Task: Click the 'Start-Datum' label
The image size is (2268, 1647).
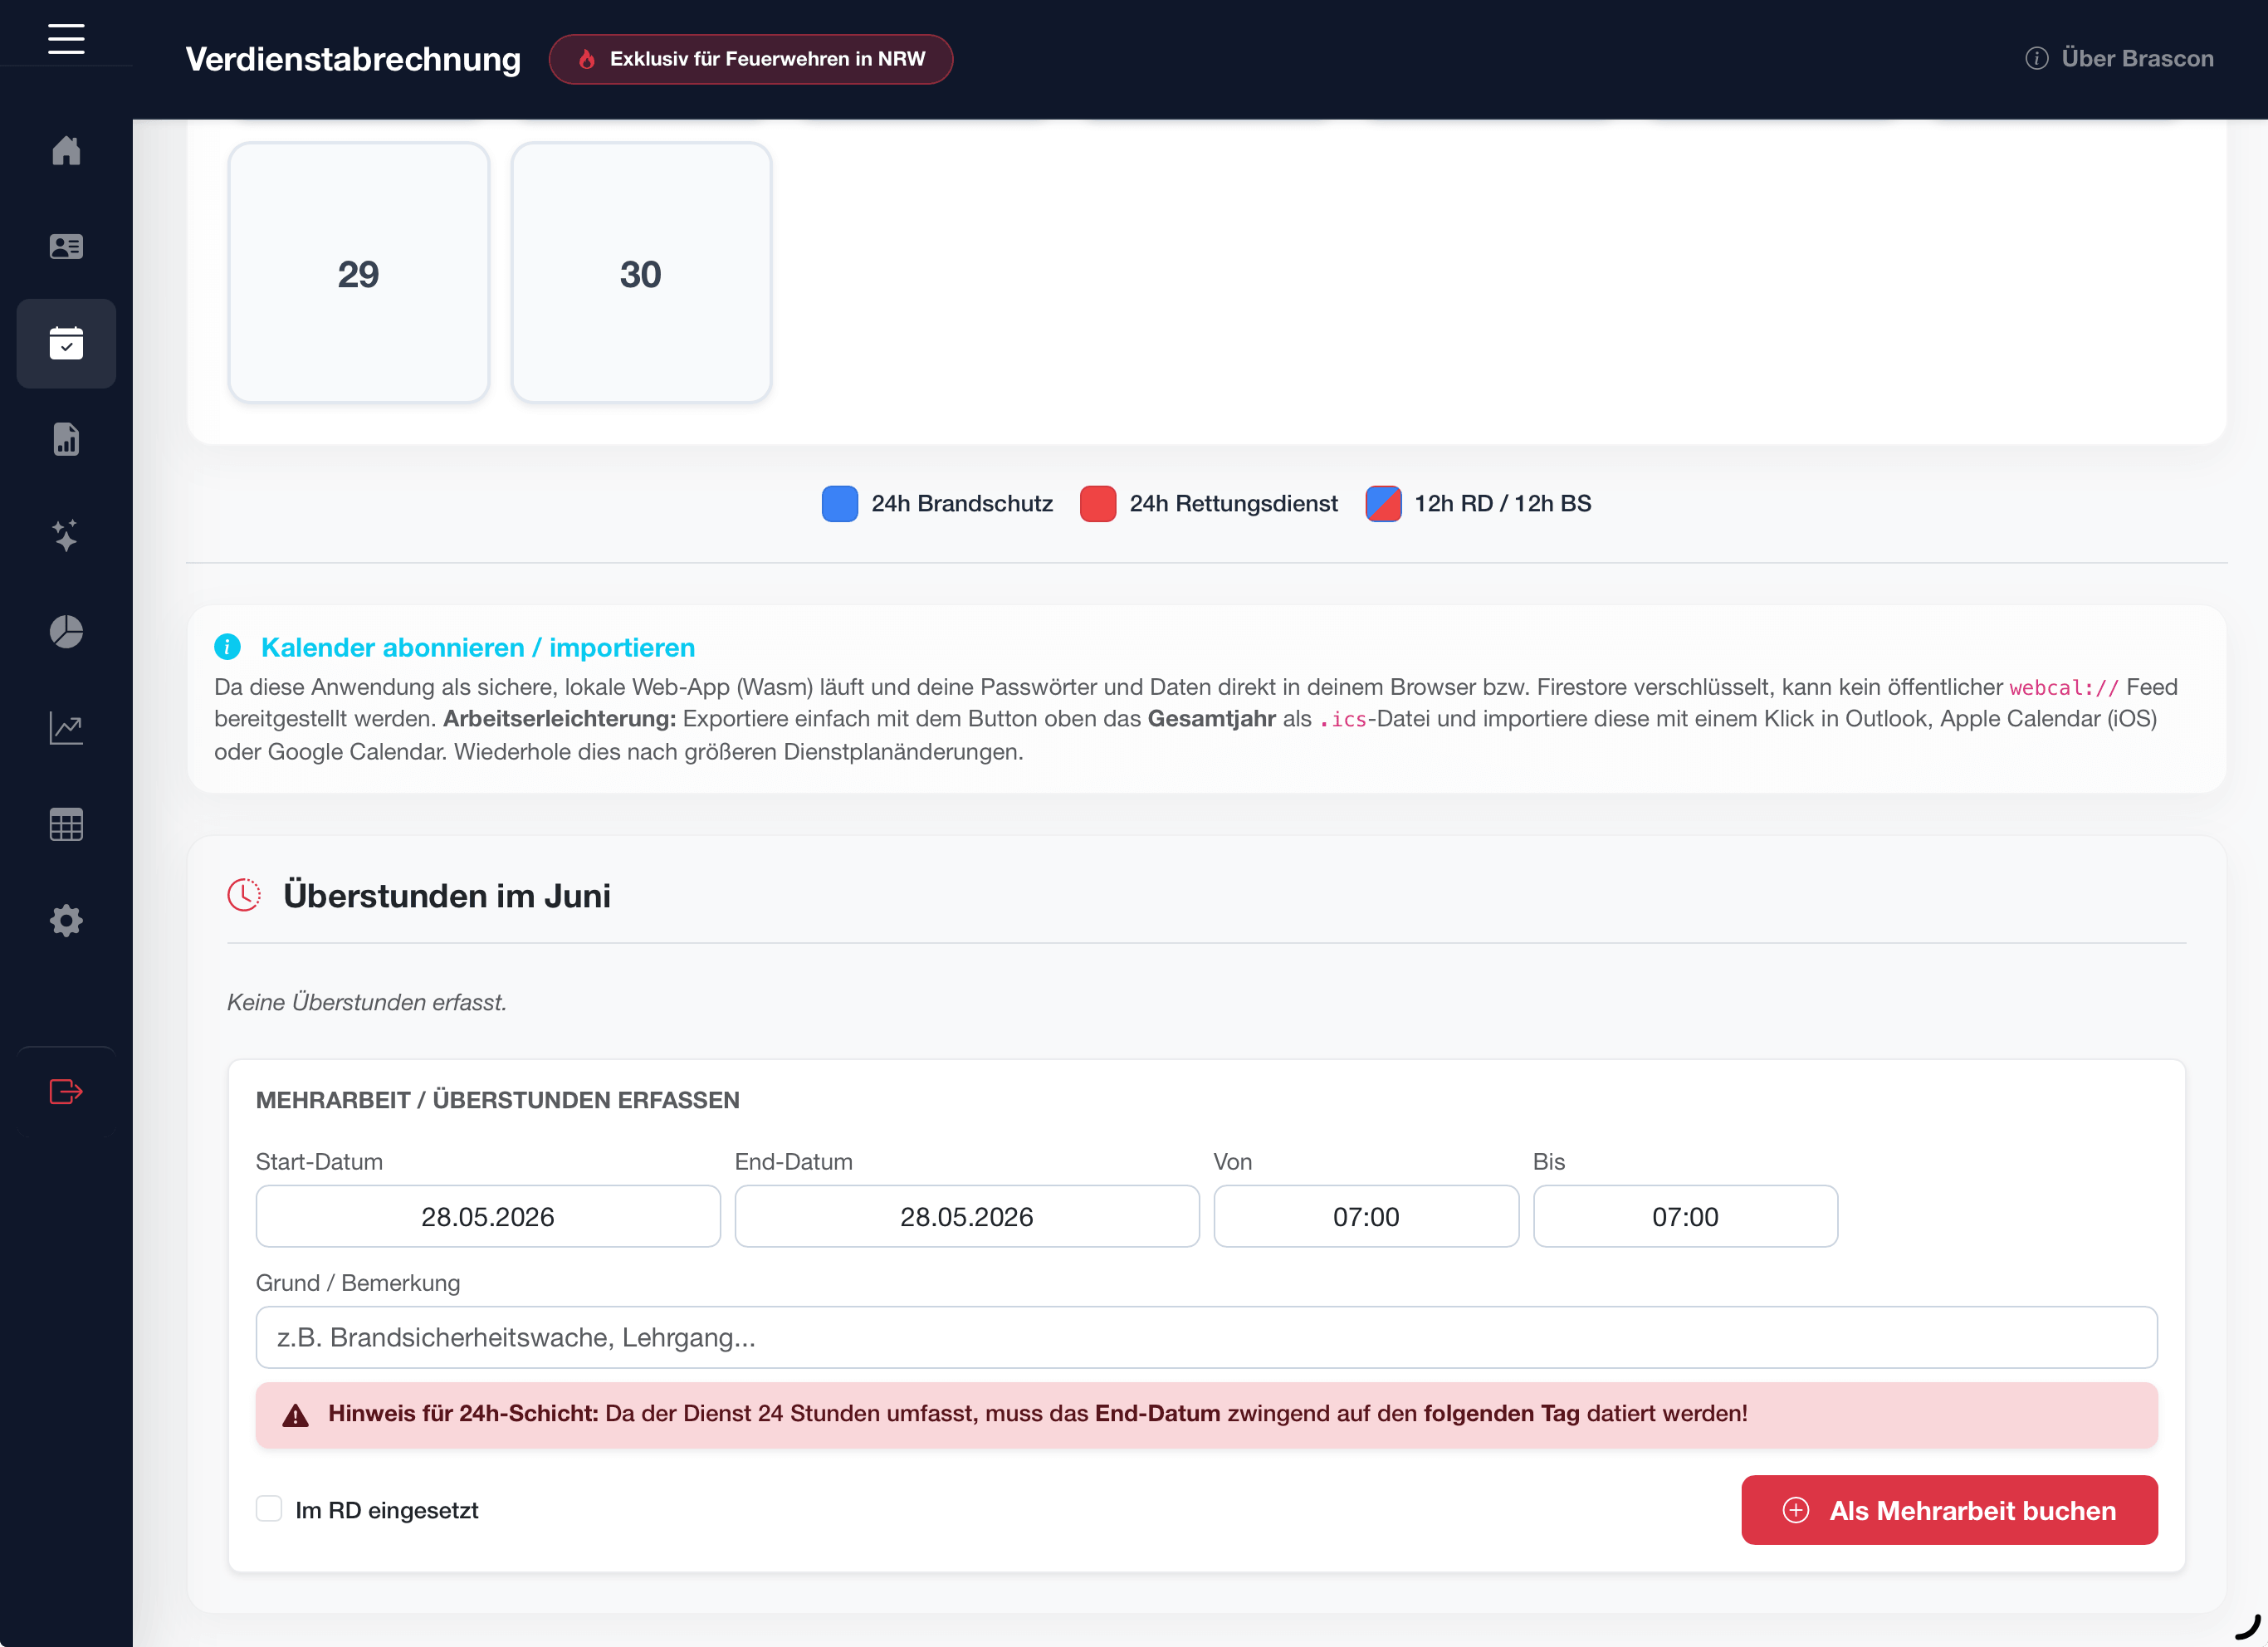Action: coord(319,1161)
